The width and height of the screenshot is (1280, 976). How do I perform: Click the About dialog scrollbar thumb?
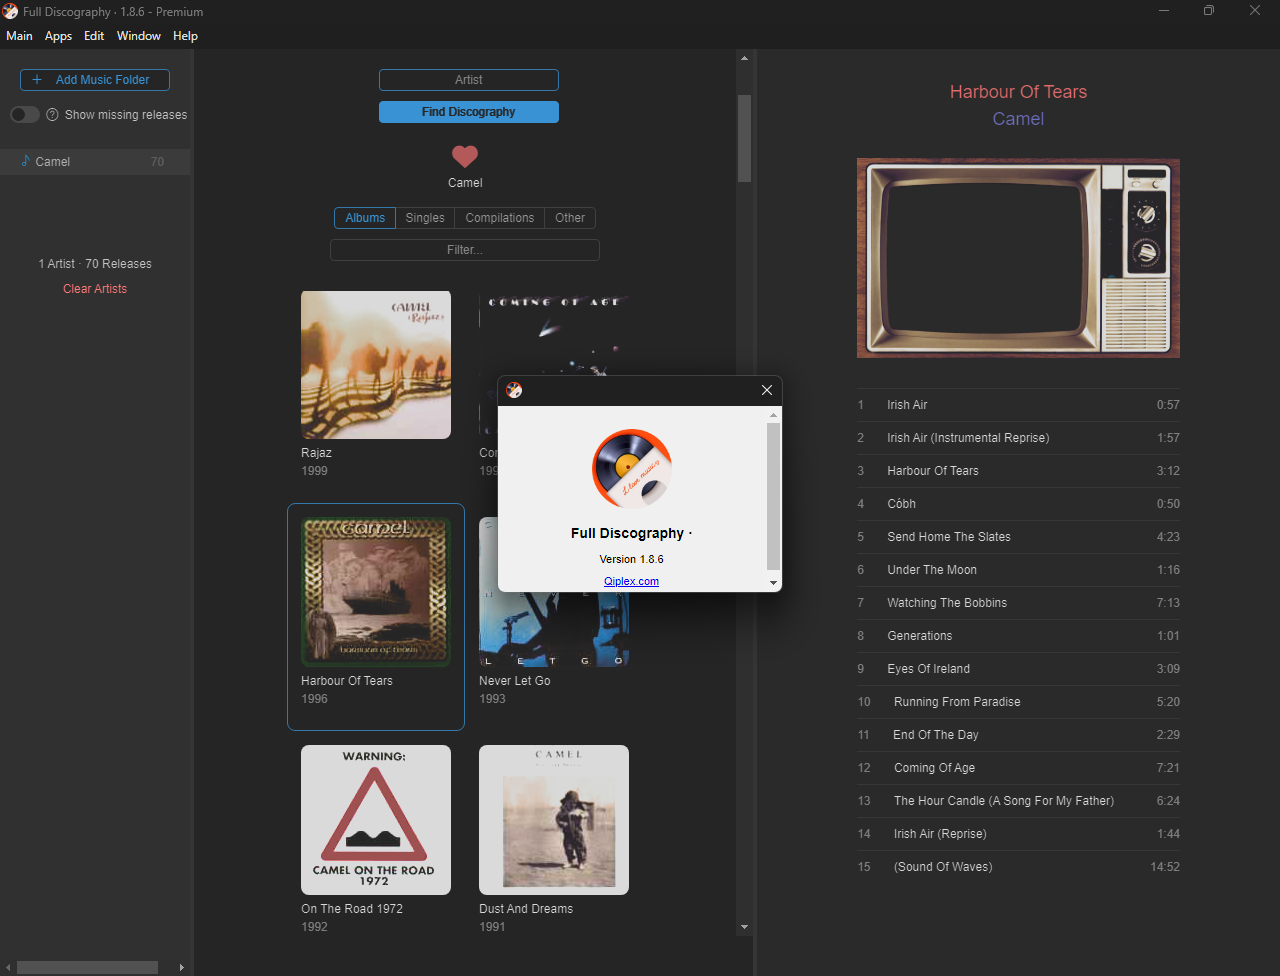[x=773, y=496]
